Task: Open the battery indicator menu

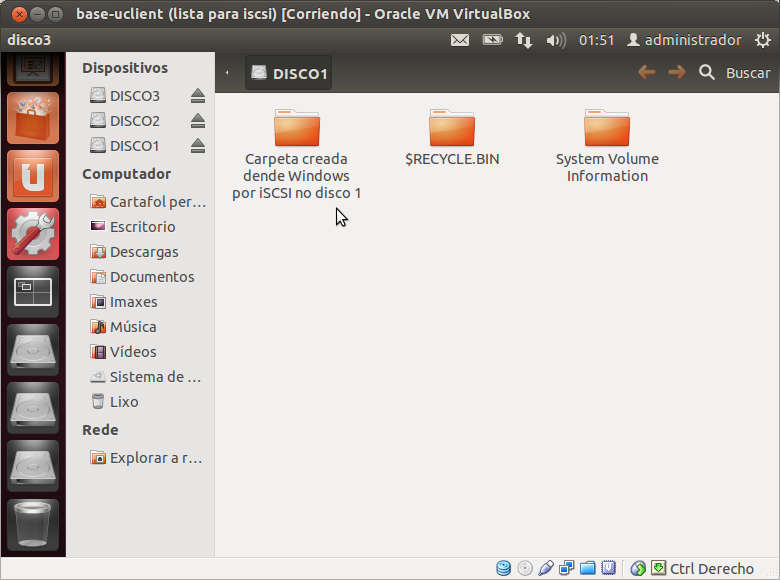Action: [x=492, y=39]
